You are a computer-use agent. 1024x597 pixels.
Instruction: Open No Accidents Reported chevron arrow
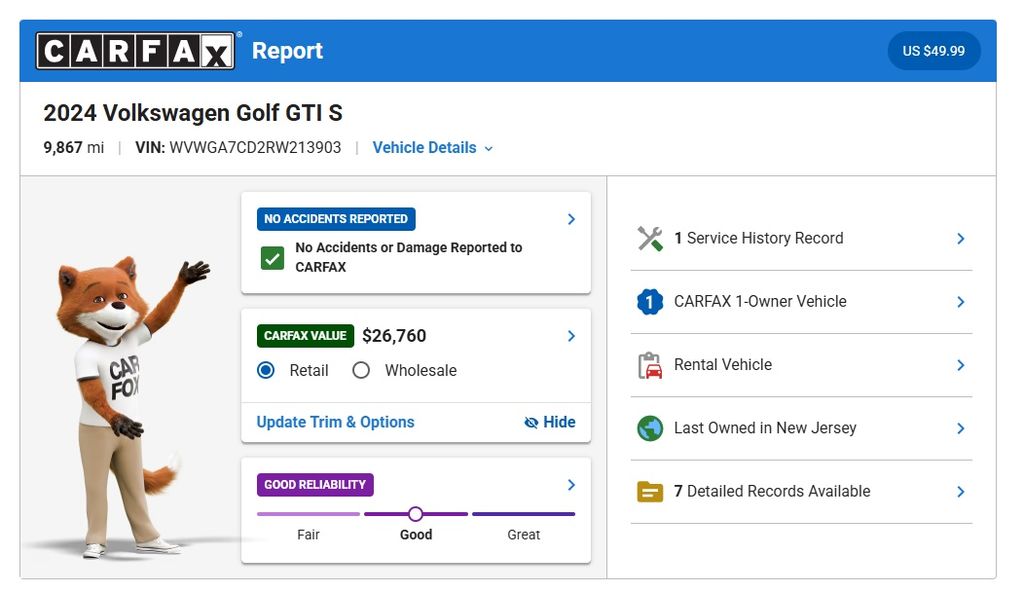click(571, 219)
